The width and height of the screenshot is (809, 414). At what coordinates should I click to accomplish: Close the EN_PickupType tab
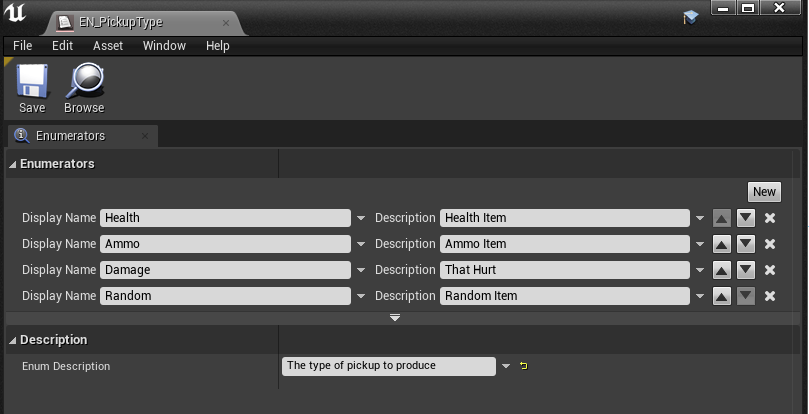[x=226, y=20]
